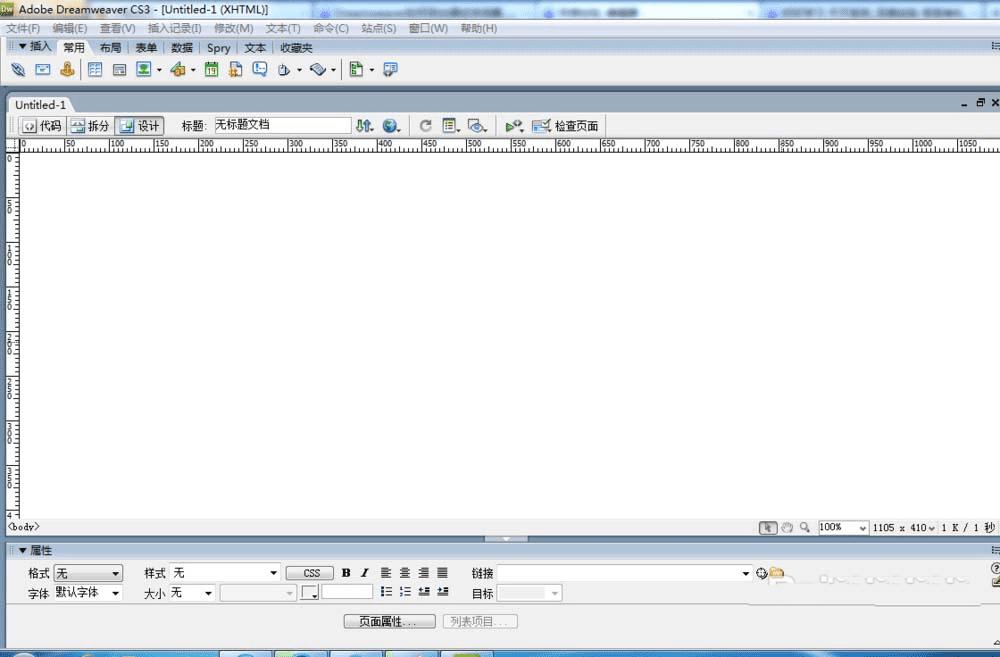Open the 编辑(E) menu
Screen dimensions: 1000x657
point(70,28)
